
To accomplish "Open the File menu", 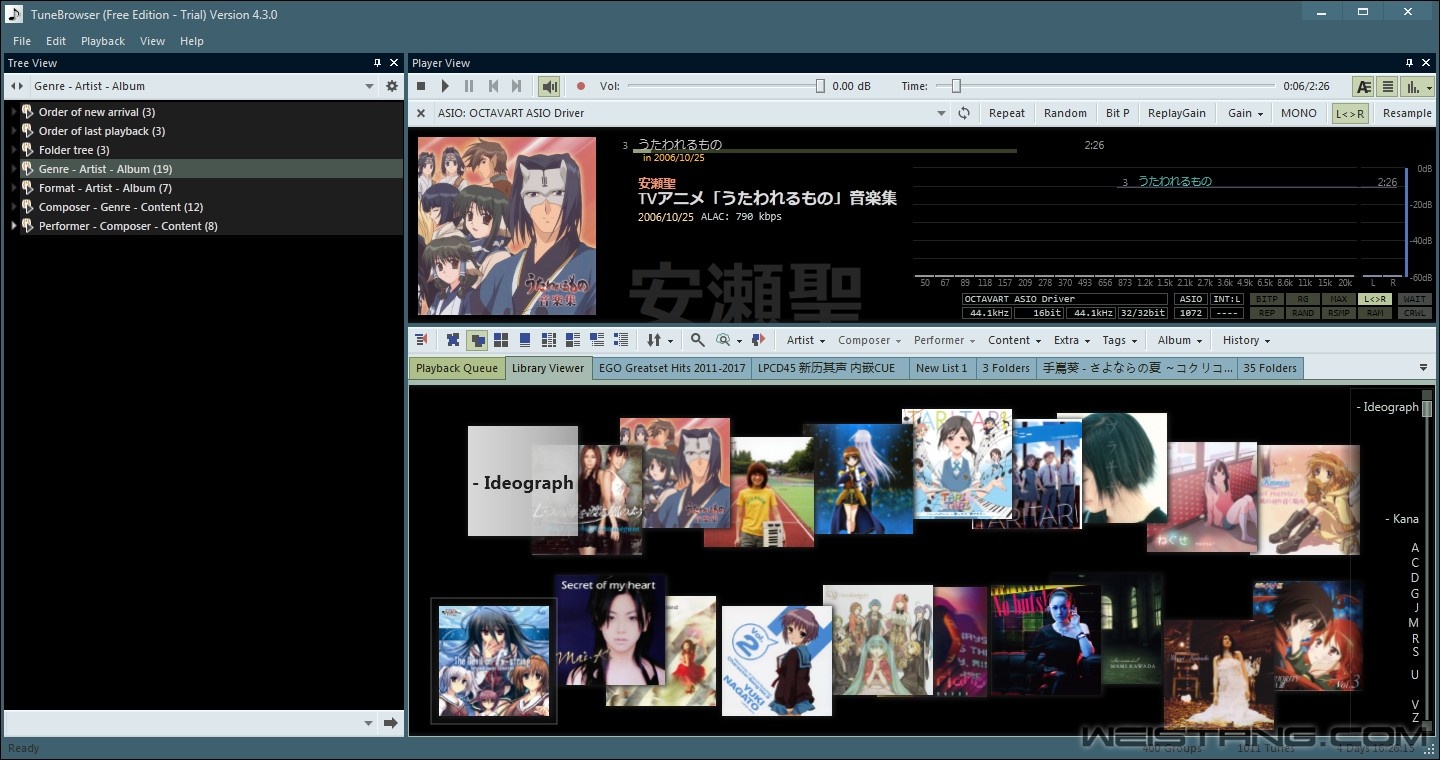I will (x=21, y=41).
